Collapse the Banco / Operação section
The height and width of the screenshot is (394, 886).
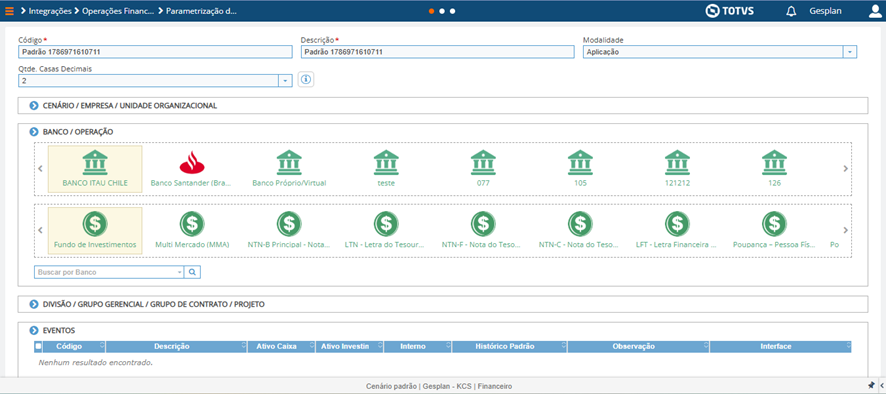click(33, 132)
